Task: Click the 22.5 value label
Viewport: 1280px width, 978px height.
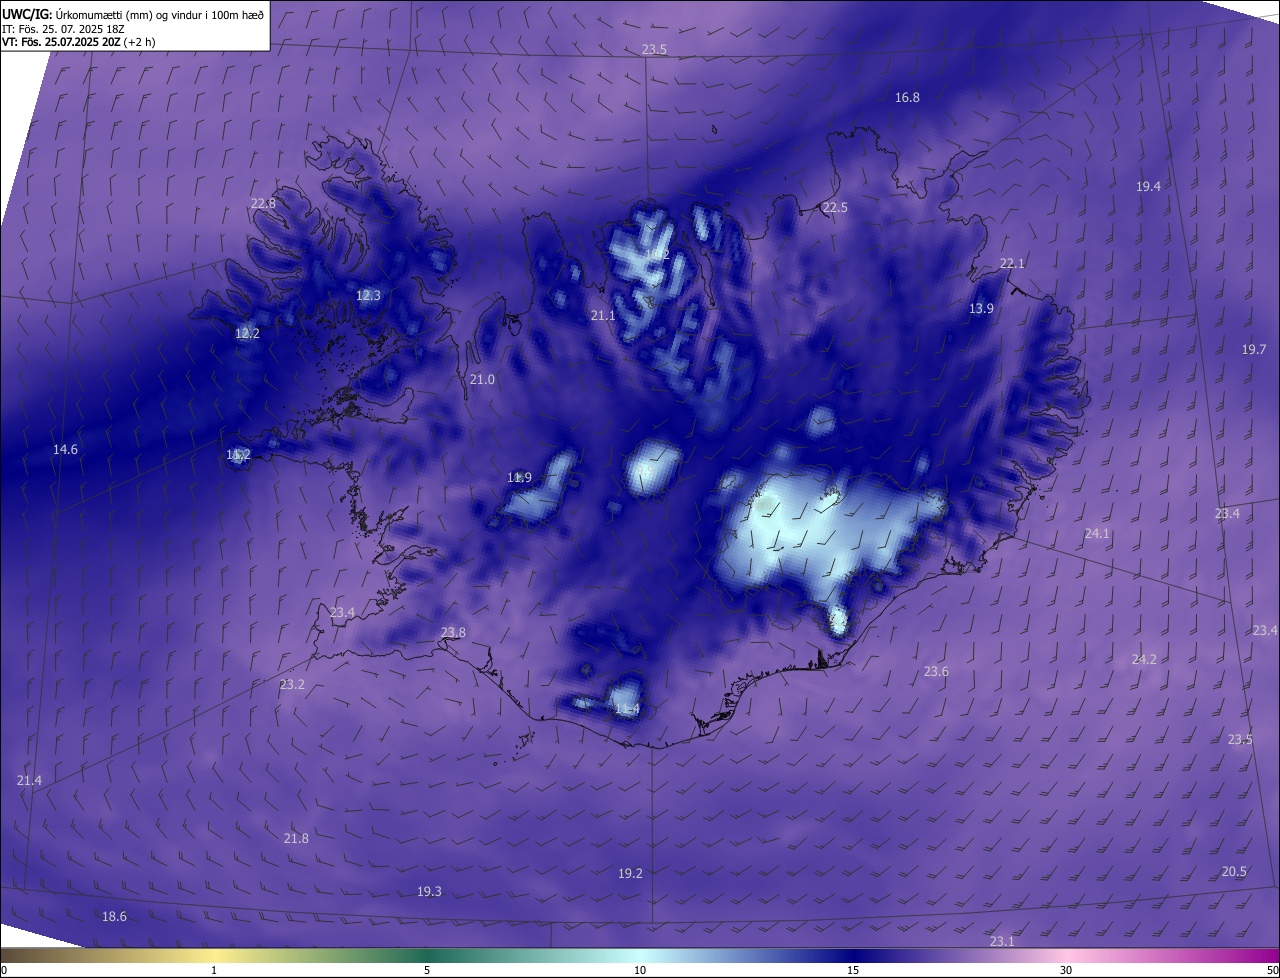Action: [x=835, y=207]
